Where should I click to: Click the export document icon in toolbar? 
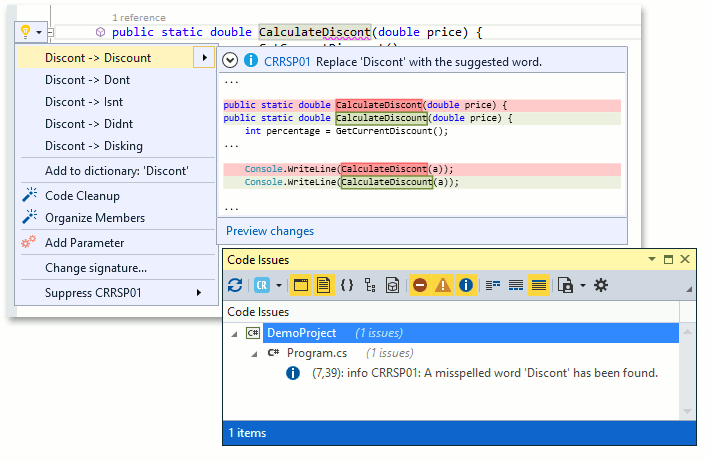coord(565,285)
